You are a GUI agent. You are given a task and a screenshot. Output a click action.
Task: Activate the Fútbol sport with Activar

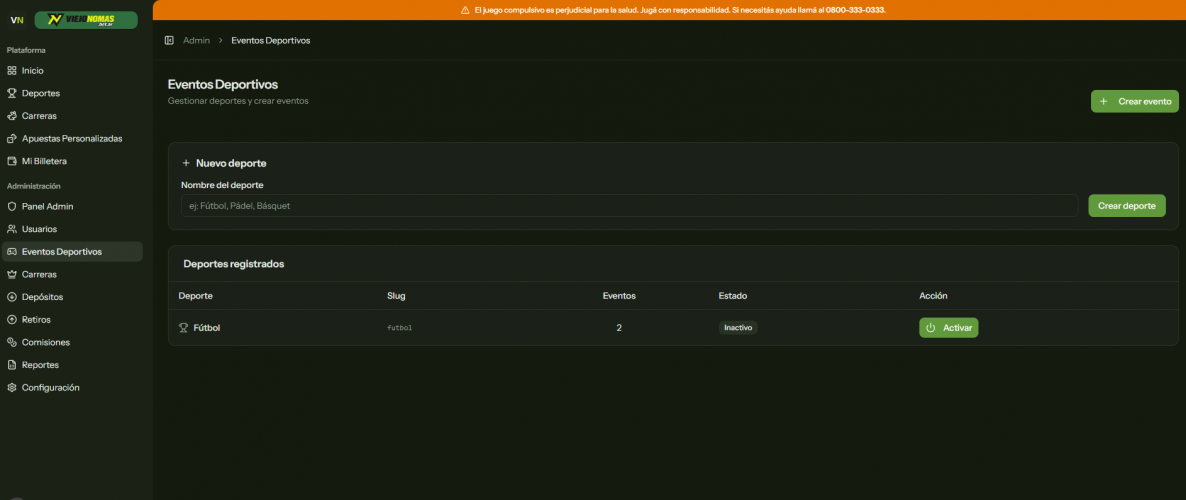(x=948, y=328)
